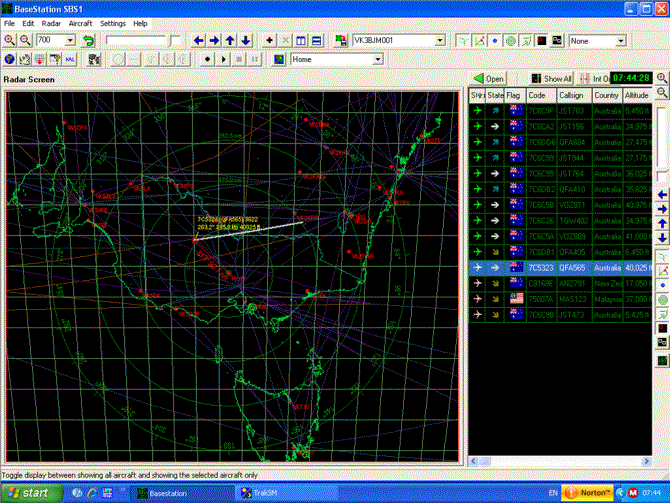Viewport: 670px width, 503px height.
Task: Click the globe icon in second toolbar
Action: click(x=9, y=59)
